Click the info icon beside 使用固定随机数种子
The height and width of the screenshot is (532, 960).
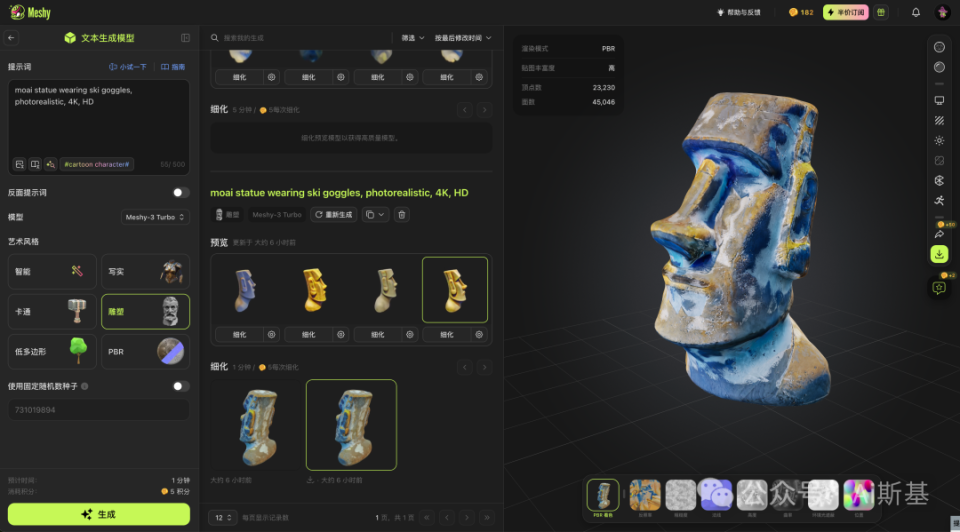[84, 386]
